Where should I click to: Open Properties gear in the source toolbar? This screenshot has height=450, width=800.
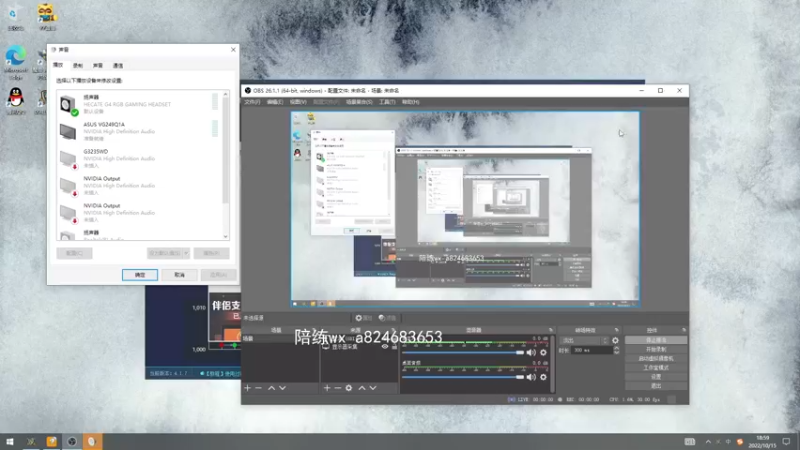click(363, 318)
